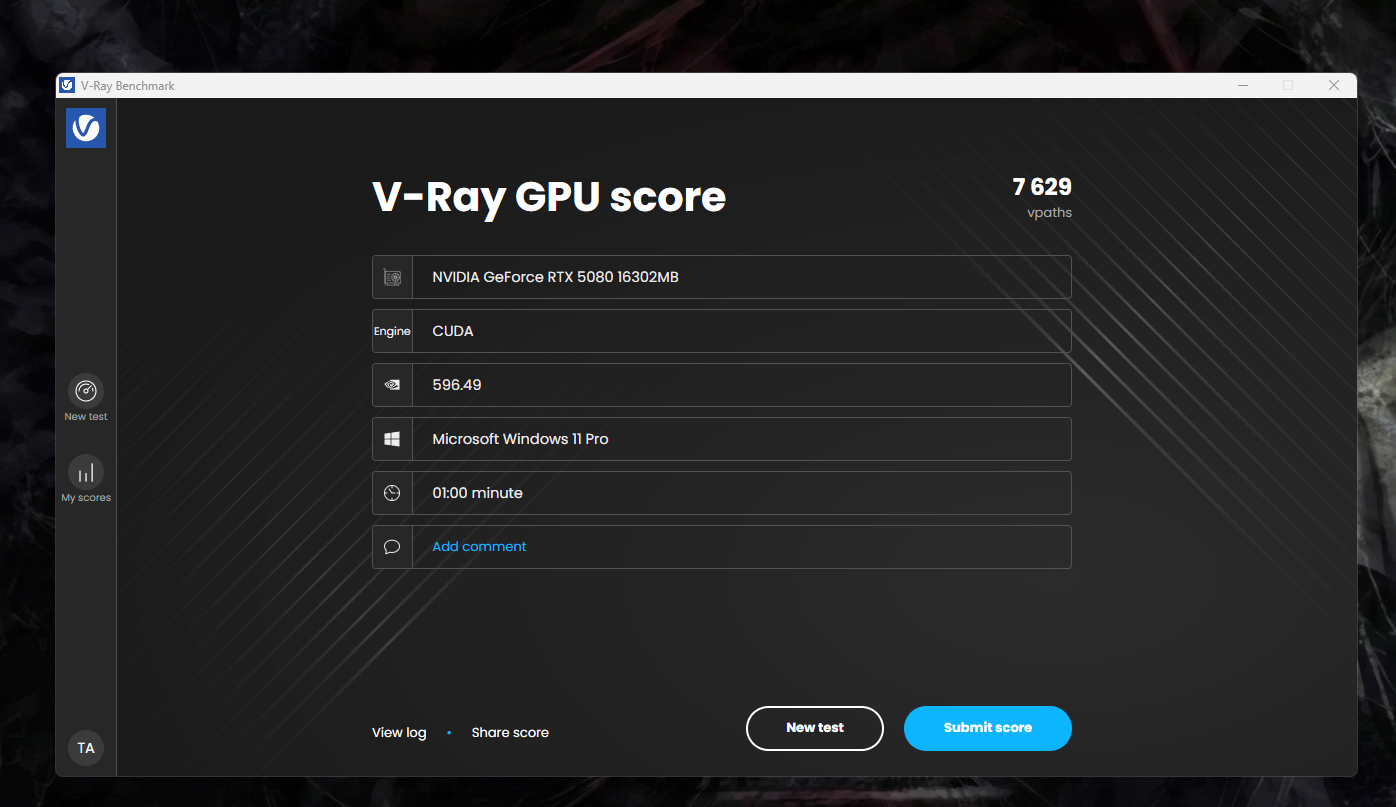Click the Engine label icon beside CUDA

[x=392, y=331]
